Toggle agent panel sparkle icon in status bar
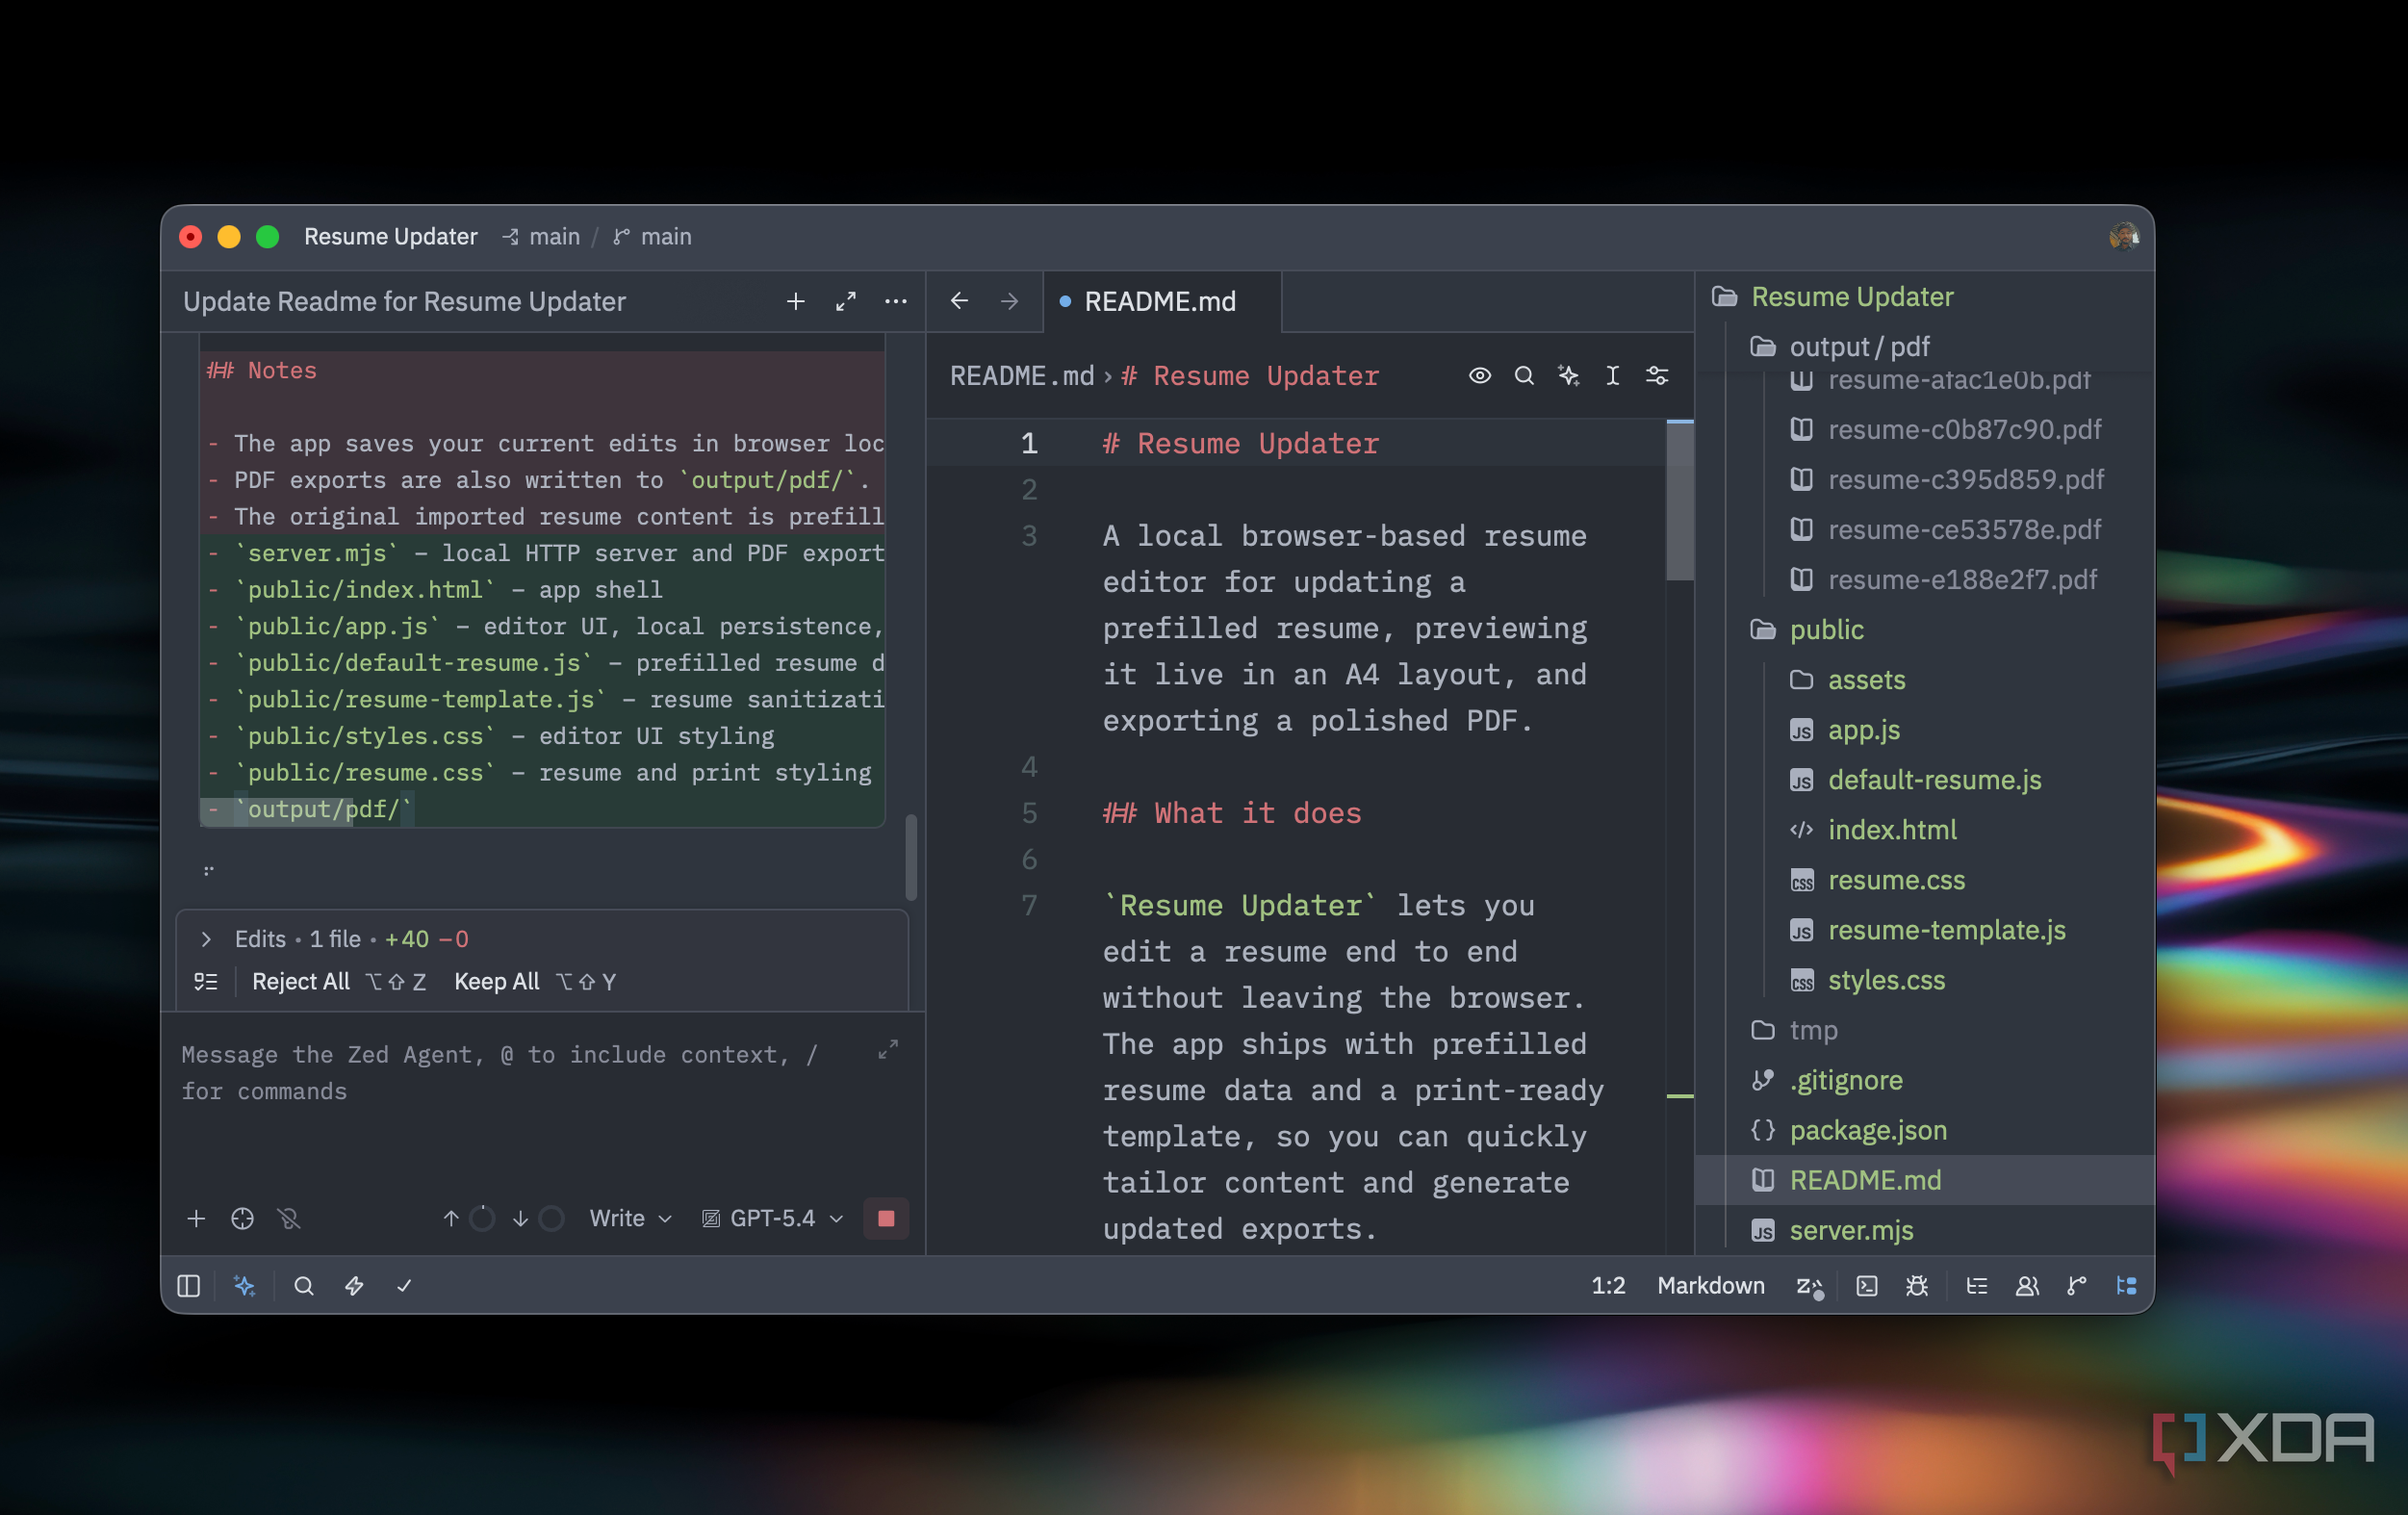This screenshot has height=1515, width=2408. pyautogui.click(x=244, y=1285)
